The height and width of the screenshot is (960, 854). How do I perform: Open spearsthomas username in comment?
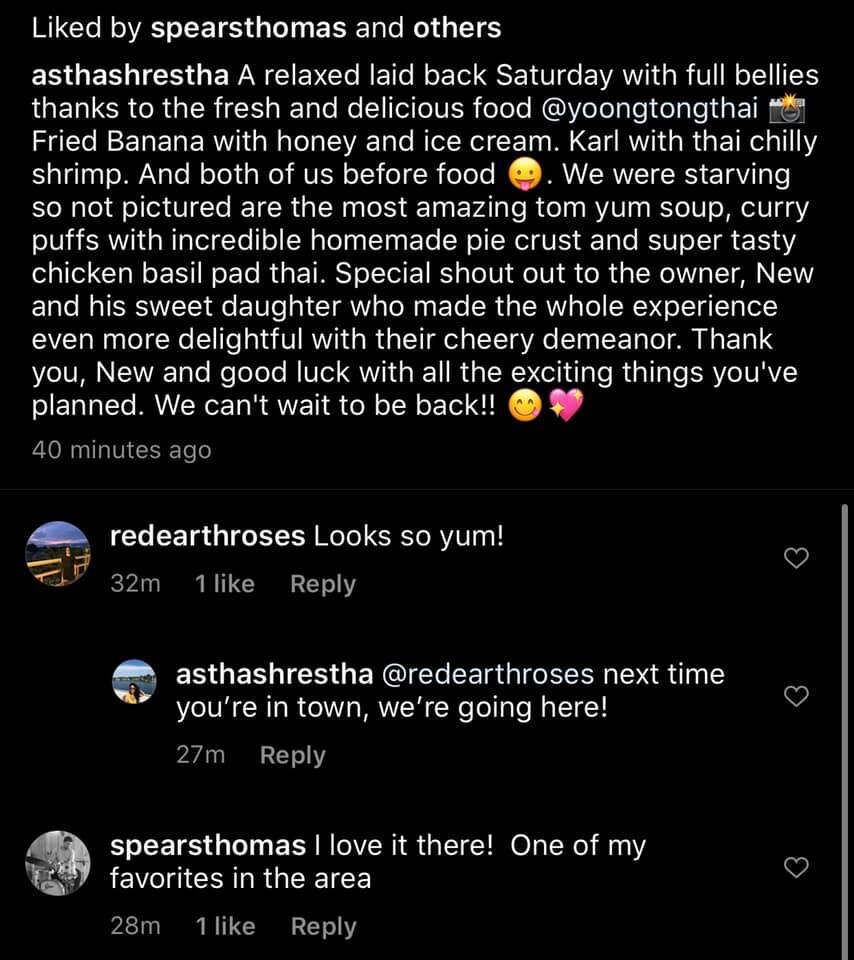pyautogui.click(x=207, y=846)
